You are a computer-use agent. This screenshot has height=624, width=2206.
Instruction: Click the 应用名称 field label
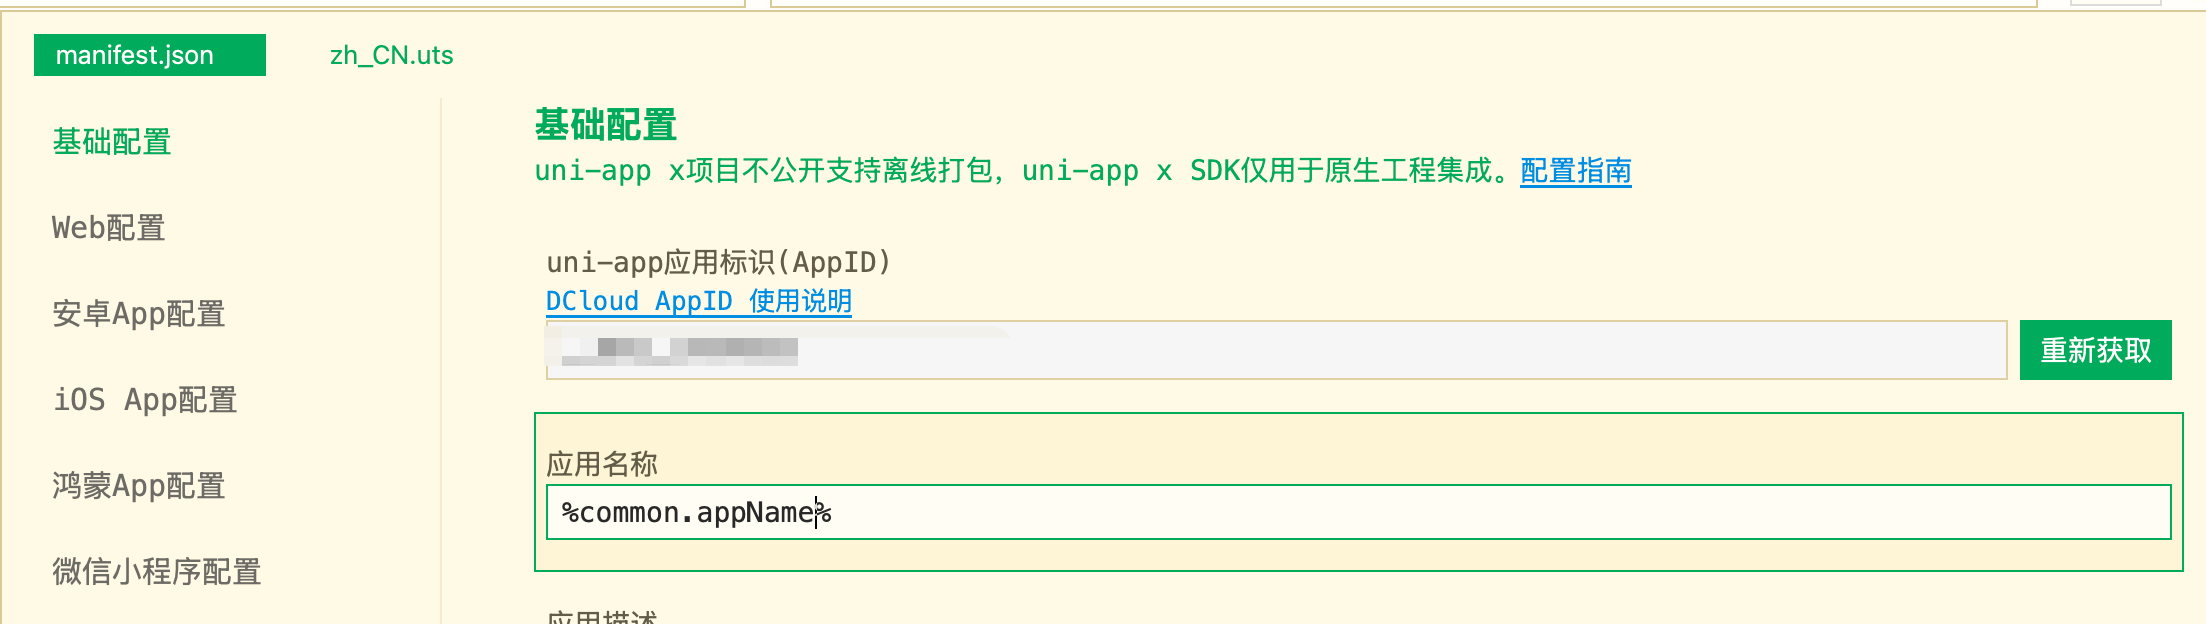[602, 464]
